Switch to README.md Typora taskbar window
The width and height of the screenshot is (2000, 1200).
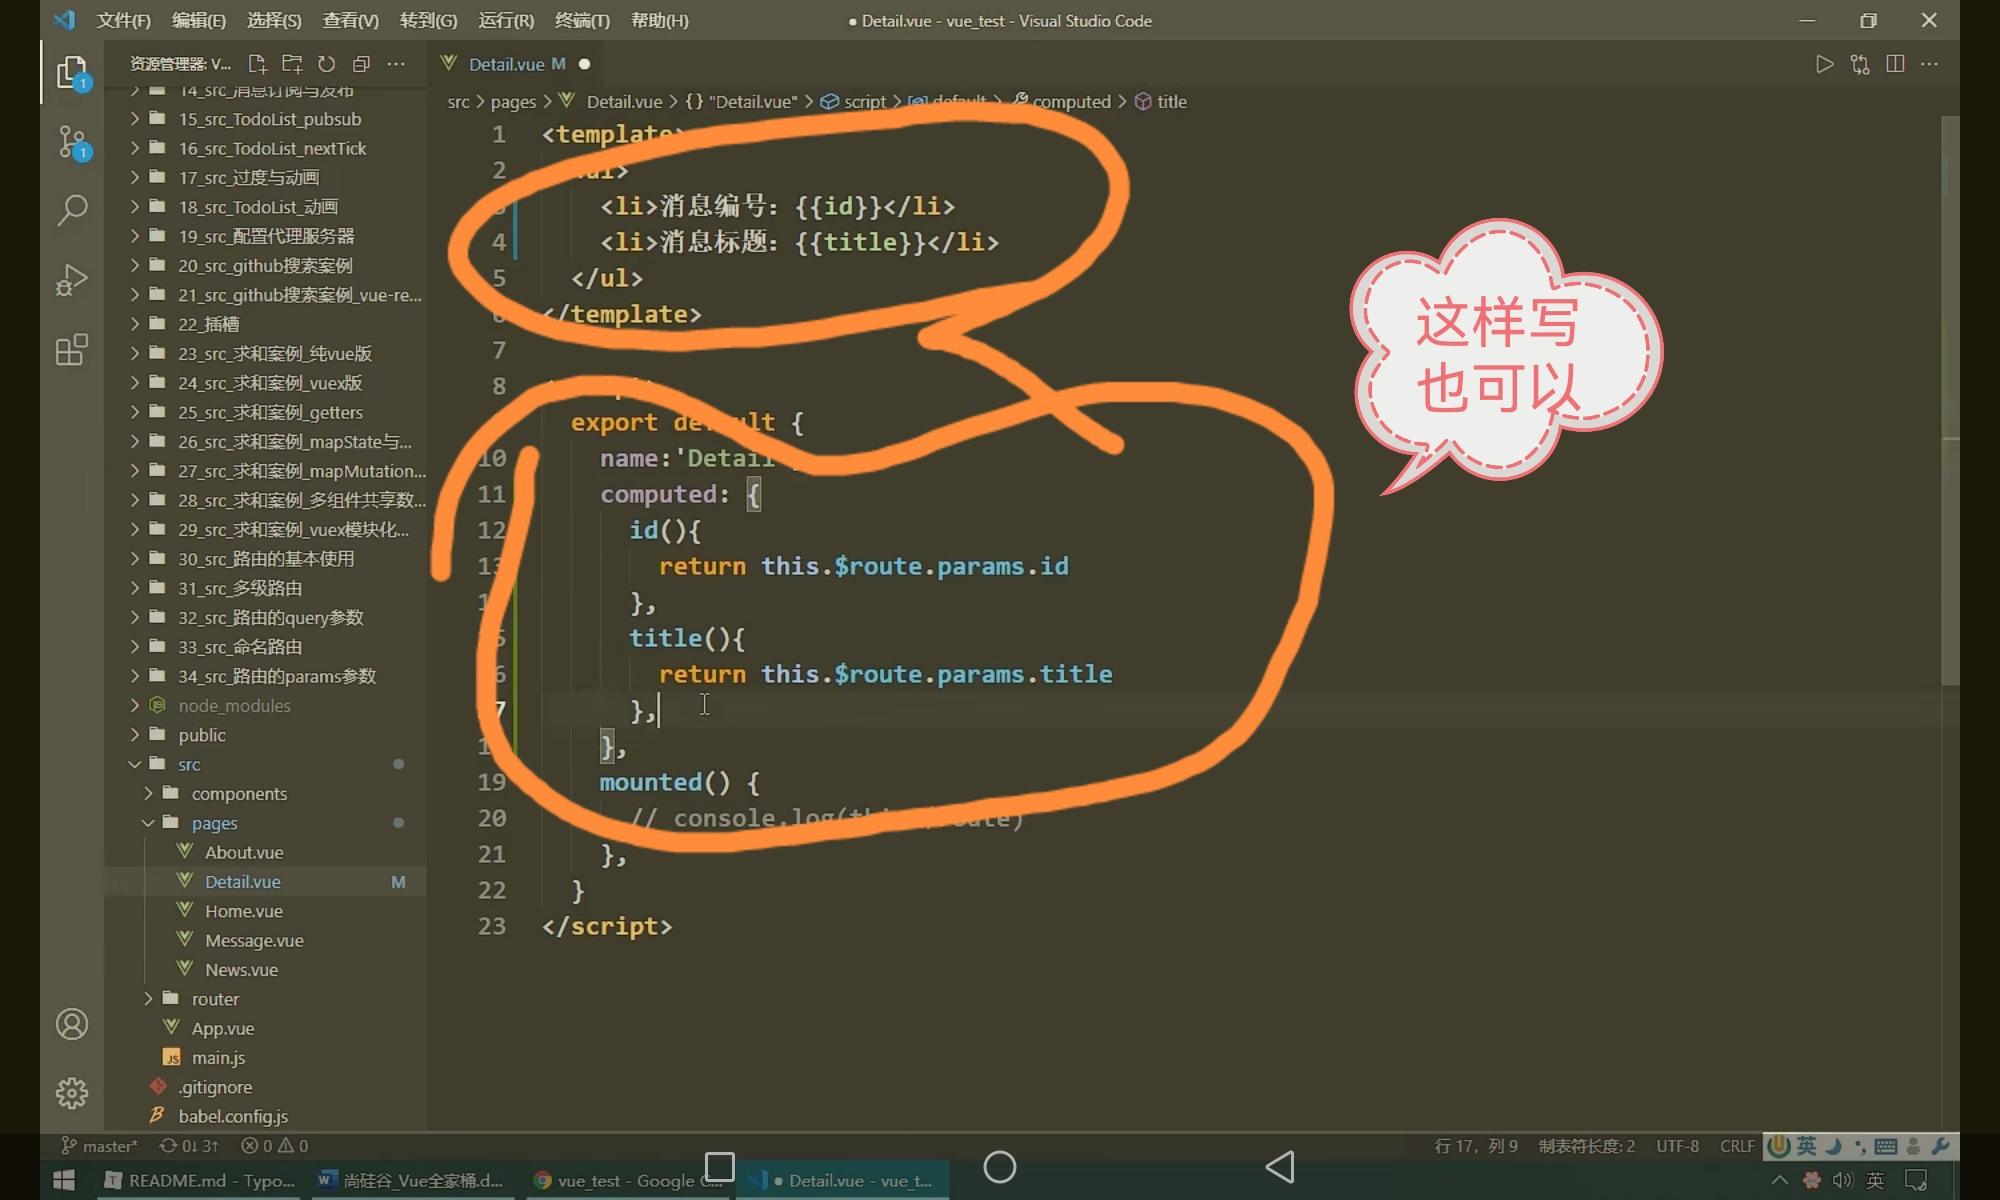click(x=200, y=1181)
